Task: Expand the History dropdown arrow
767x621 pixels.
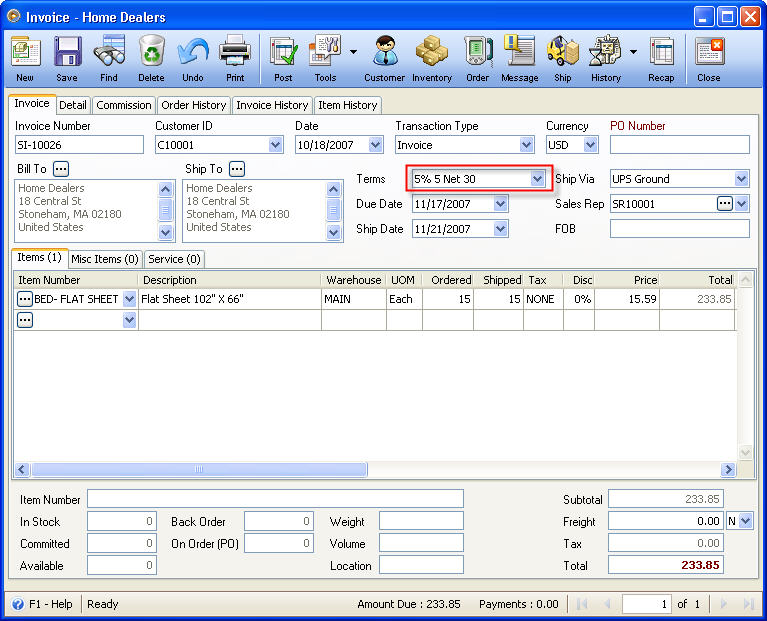Action: pyautogui.click(x=633, y=52)
